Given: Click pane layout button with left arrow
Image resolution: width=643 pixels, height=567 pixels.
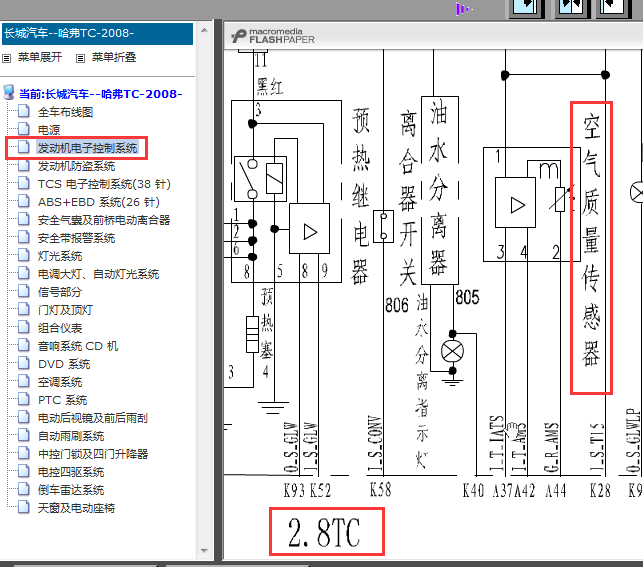Looking at the screenshot, I should (x=614, y=7).
